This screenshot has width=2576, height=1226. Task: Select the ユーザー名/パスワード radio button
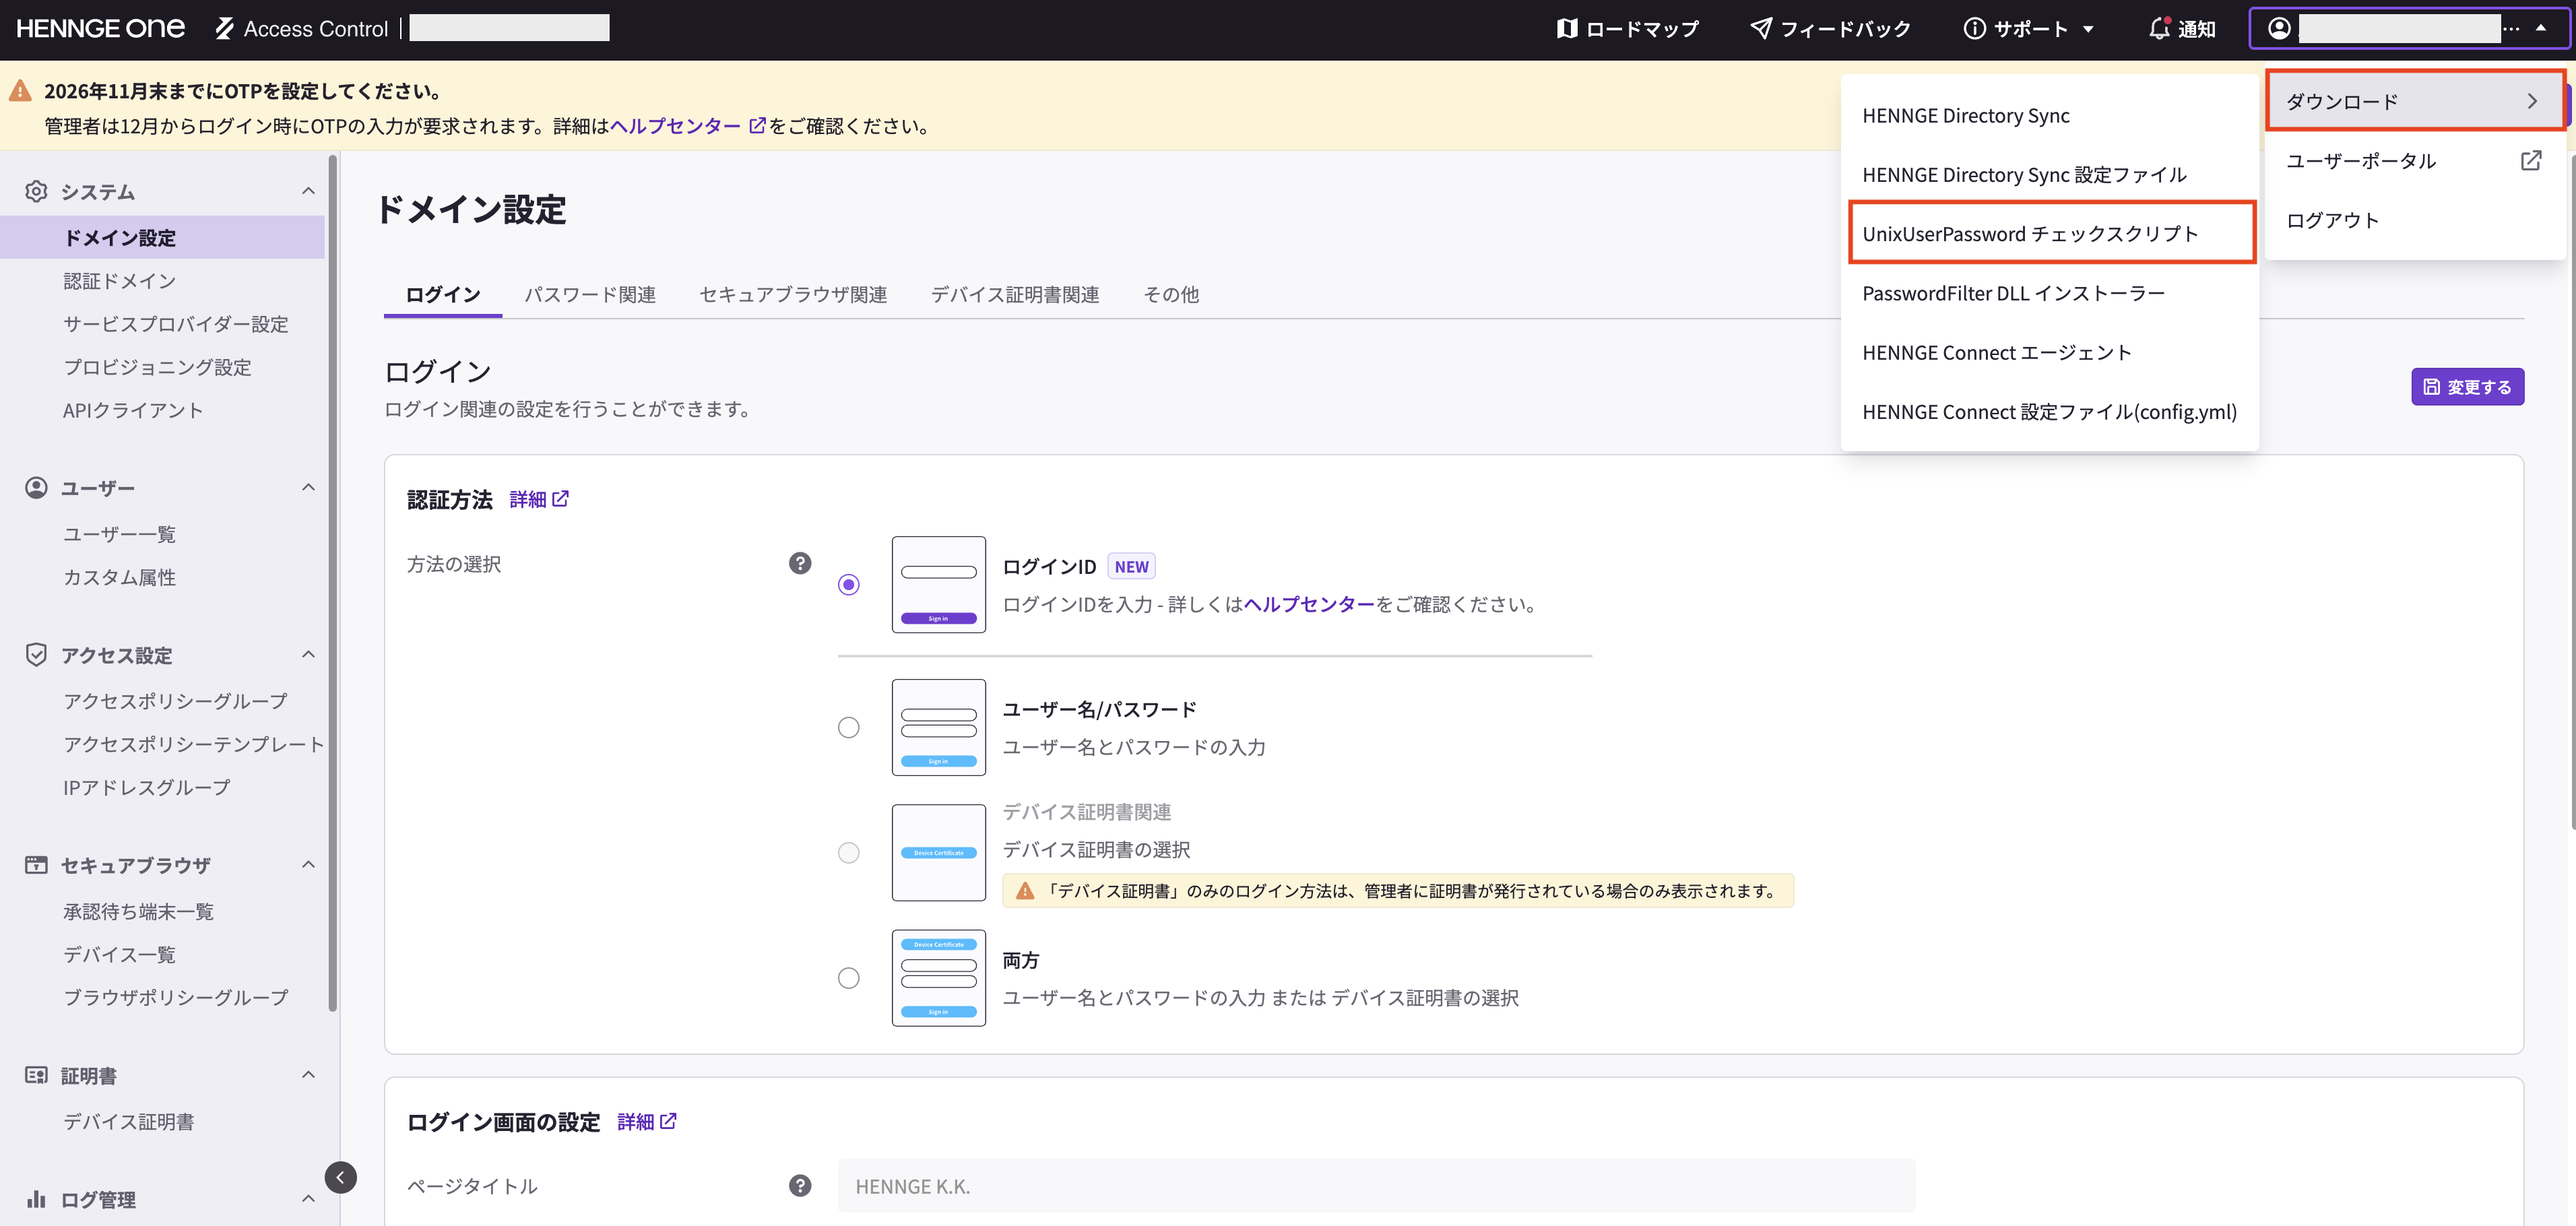848,727
